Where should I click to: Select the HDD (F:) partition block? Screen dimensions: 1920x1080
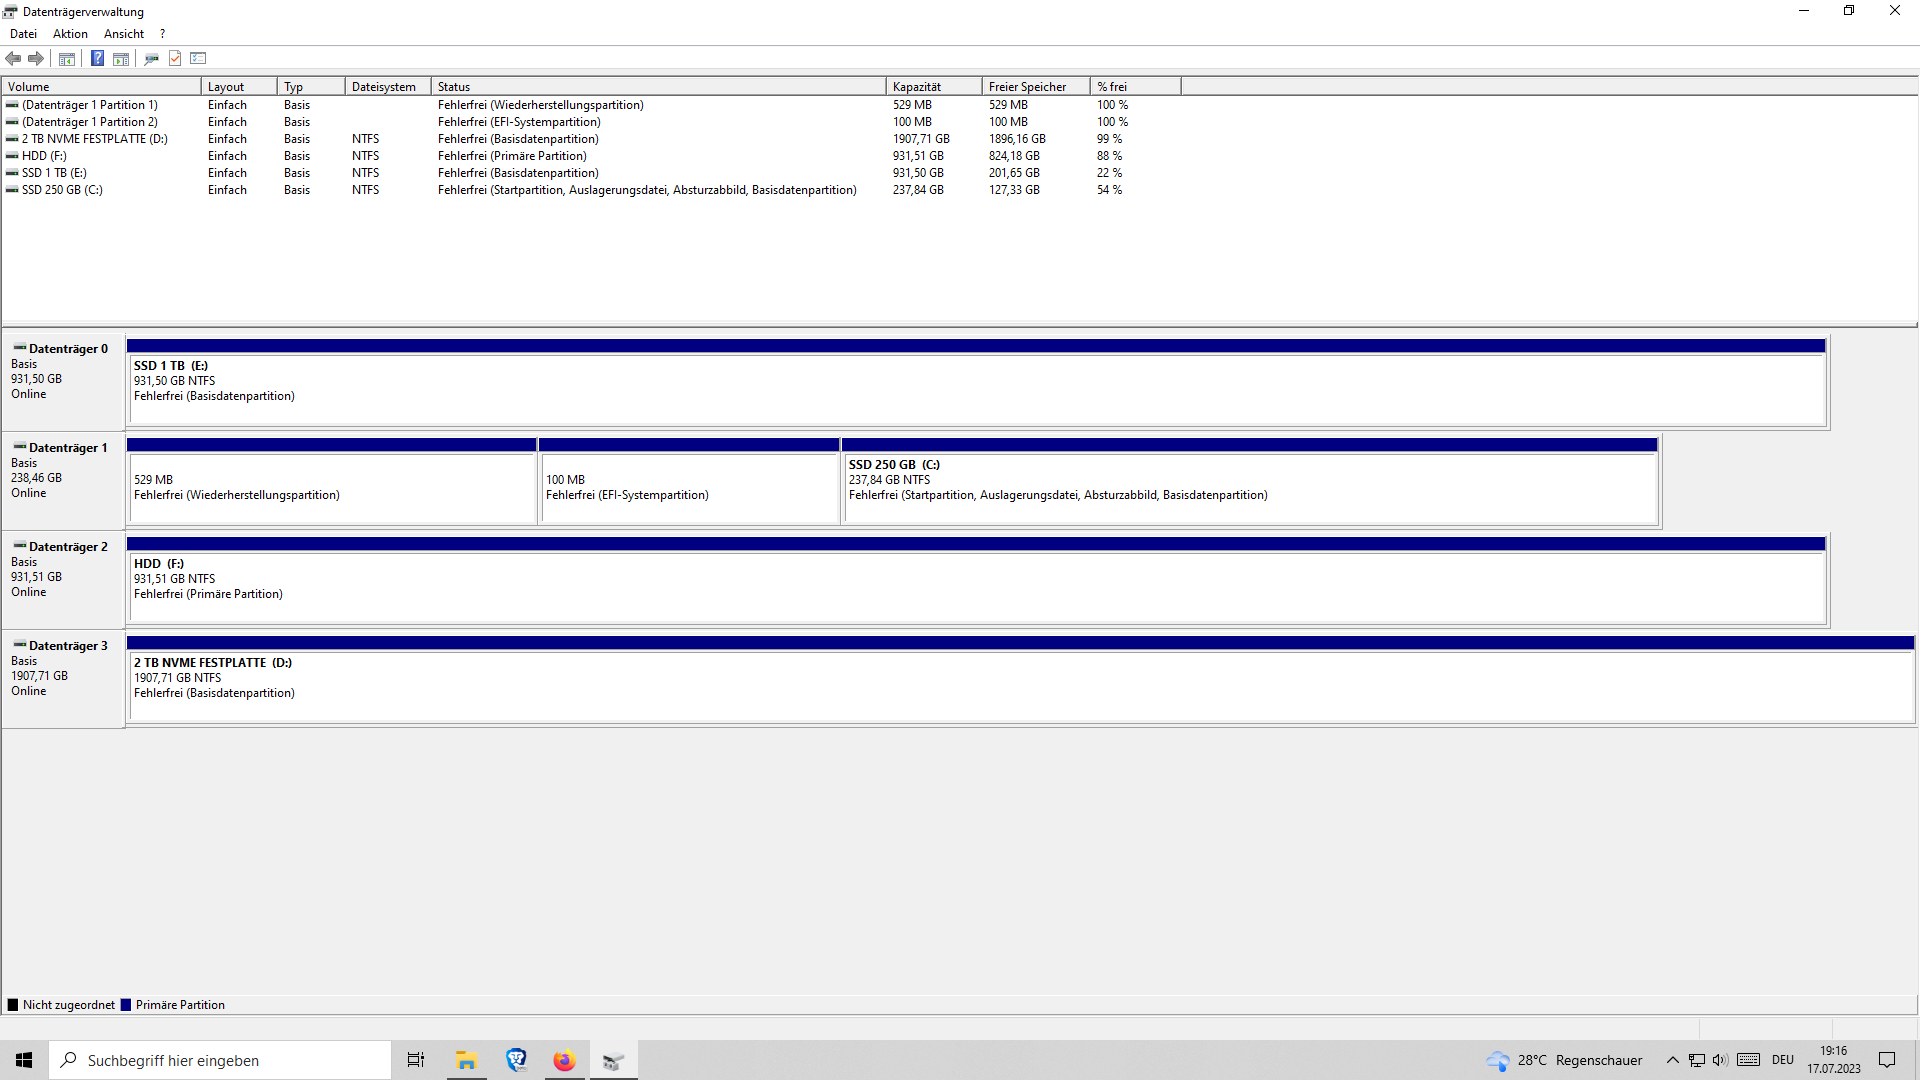pyautogui.click(x=976, y=587)
